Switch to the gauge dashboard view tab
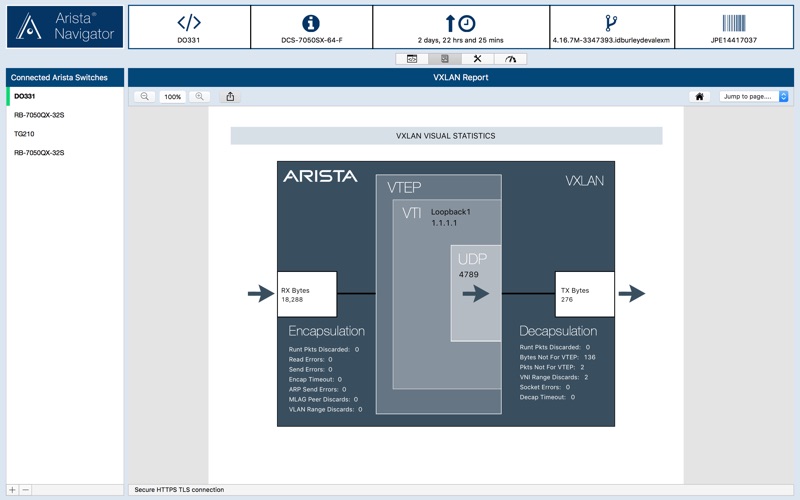The image size is (800, 500). 510,59
